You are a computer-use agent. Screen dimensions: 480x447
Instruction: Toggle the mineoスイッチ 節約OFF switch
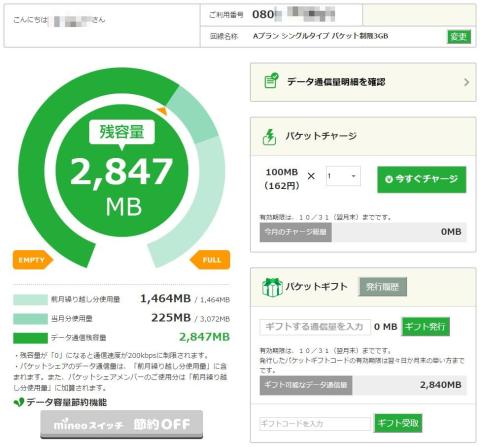[x=121, y=424]
